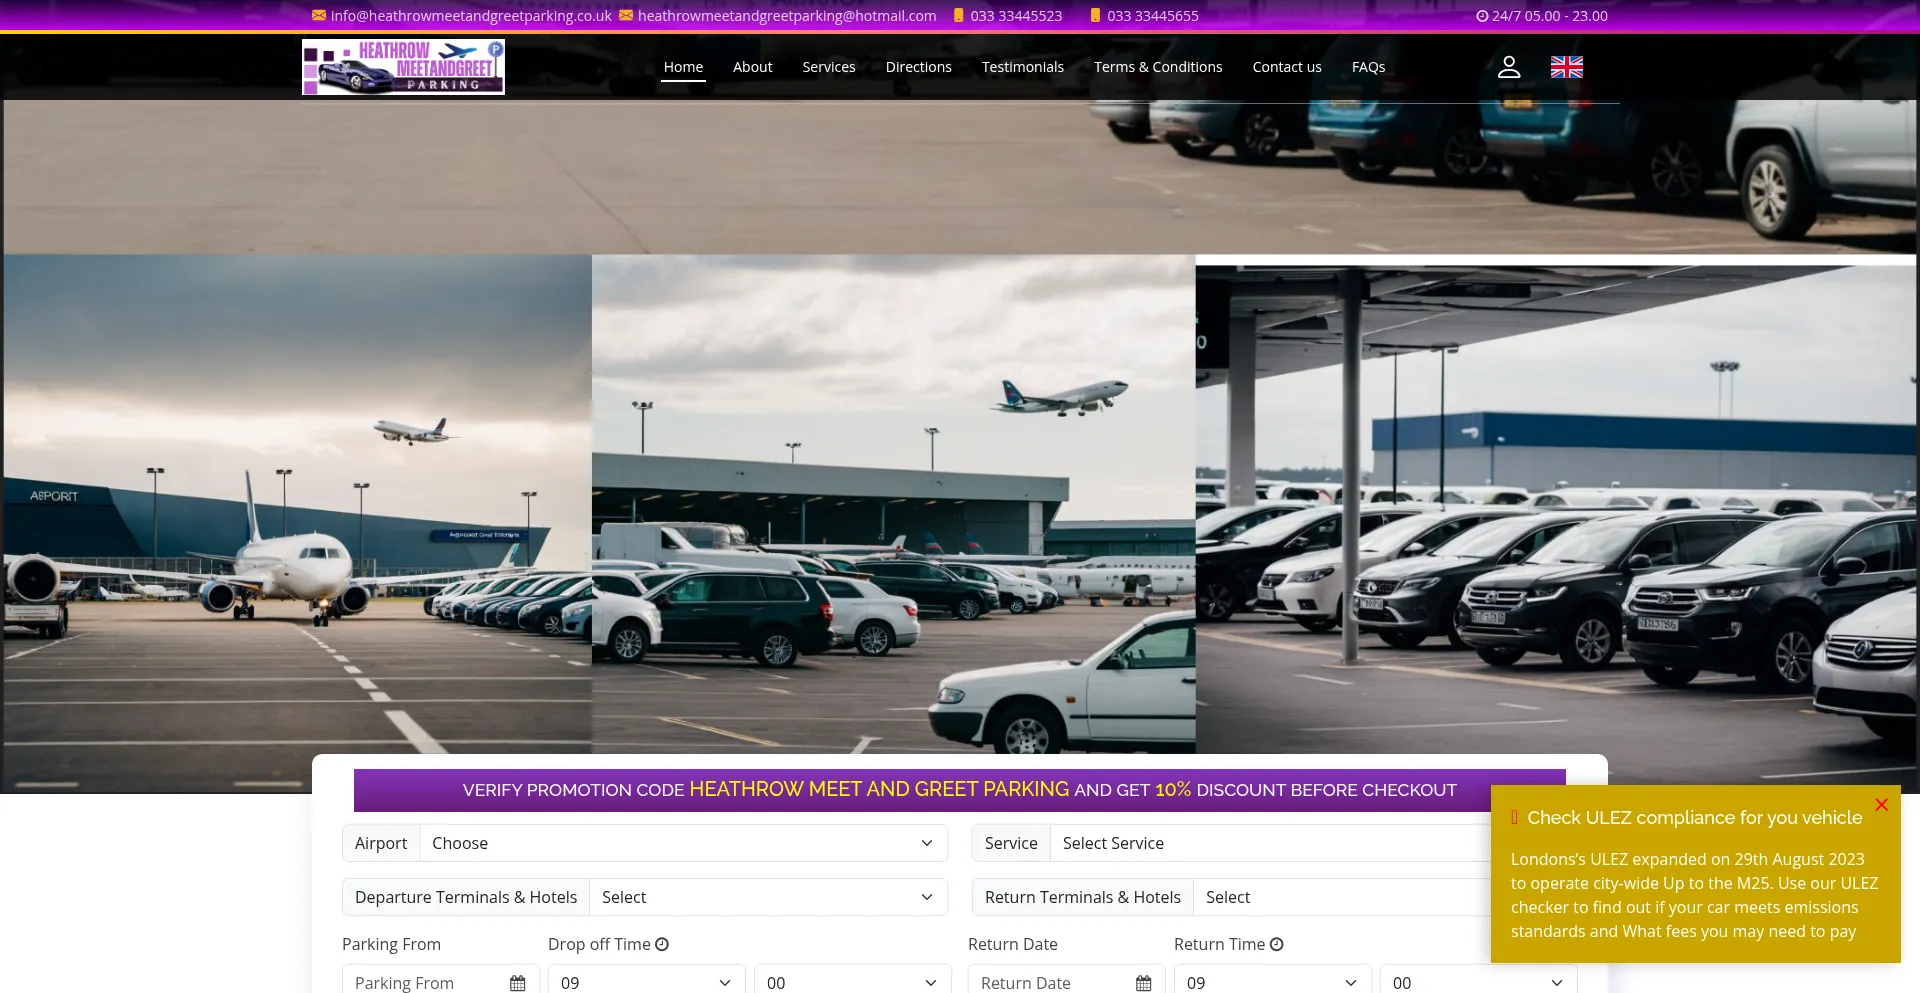This screenshot has height=993, width=1920.
Task: Click the phone icon beside 033 33445523
Action: pyautogui.click(x=958, y=15)
